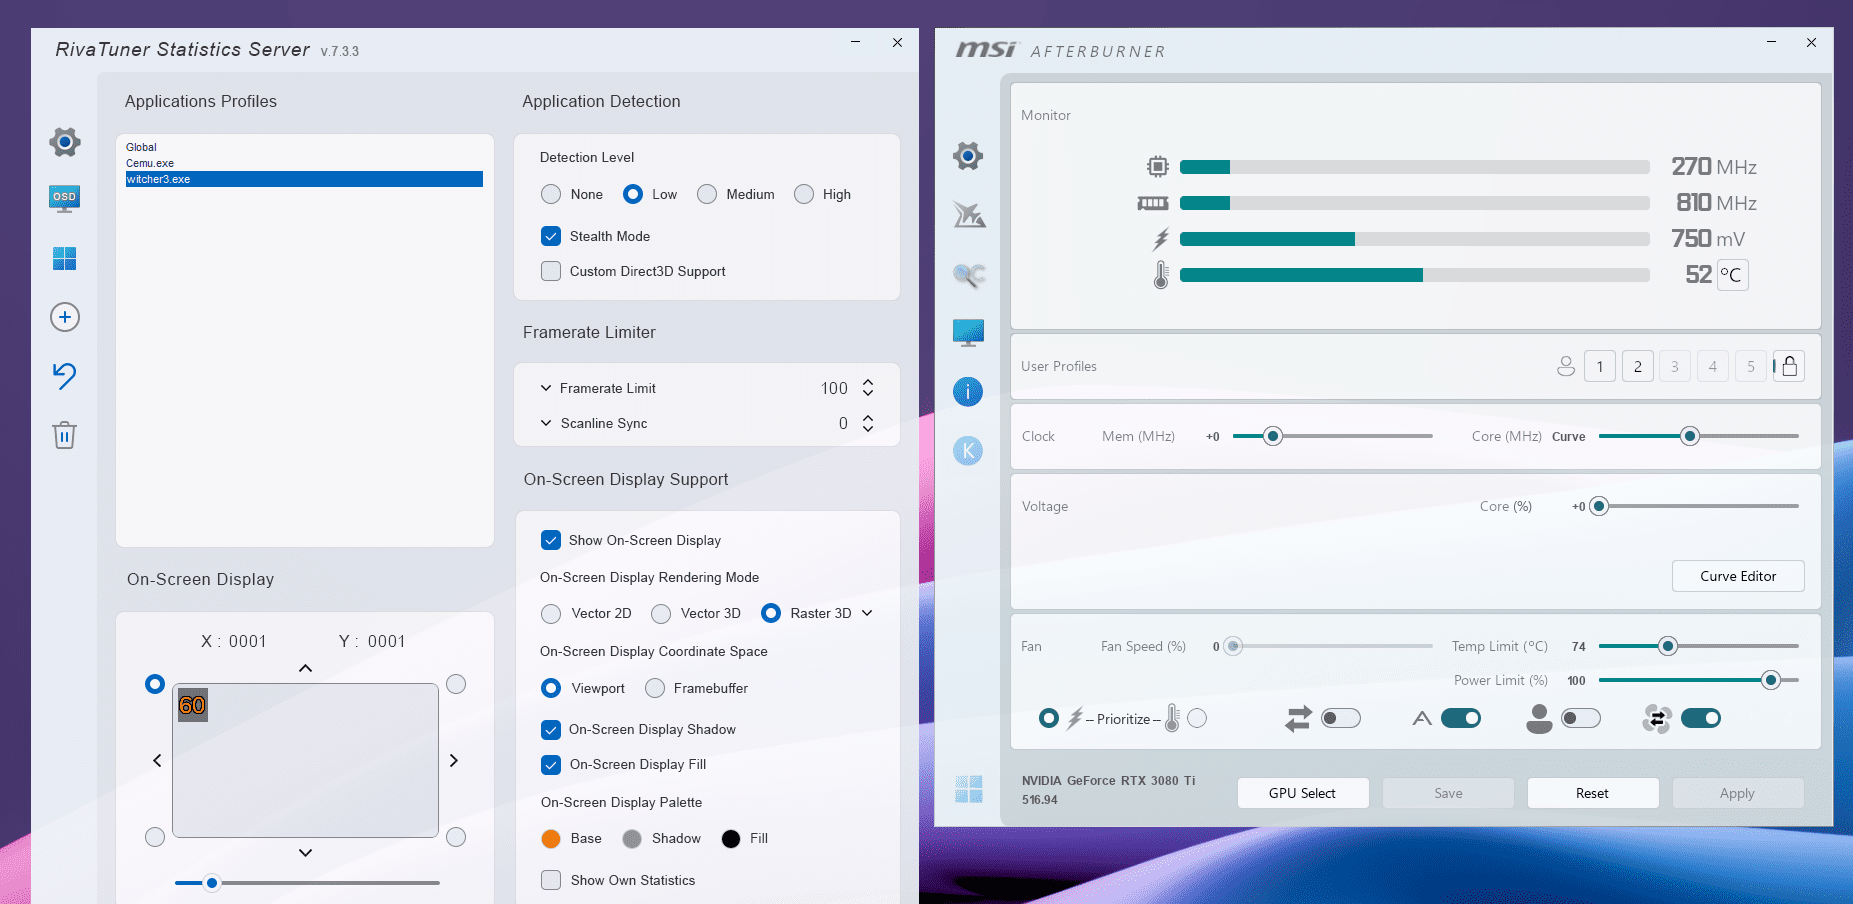Click the undo reset arrow icon in RivaTuner
Viewport: 1853px width, 904px height.
(x=64, y=375)
